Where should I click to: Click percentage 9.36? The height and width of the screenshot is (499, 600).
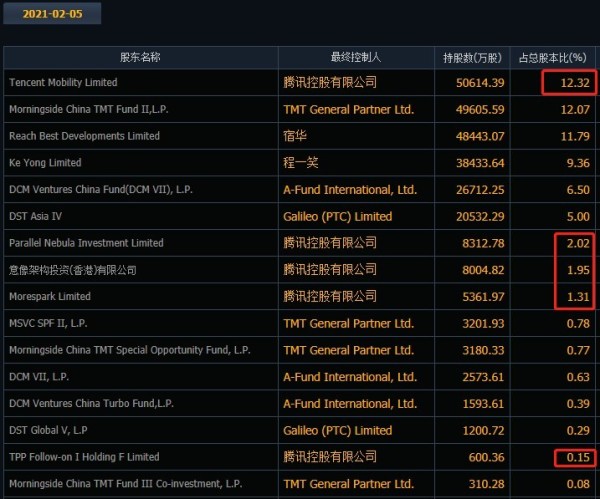pos(578,163)
